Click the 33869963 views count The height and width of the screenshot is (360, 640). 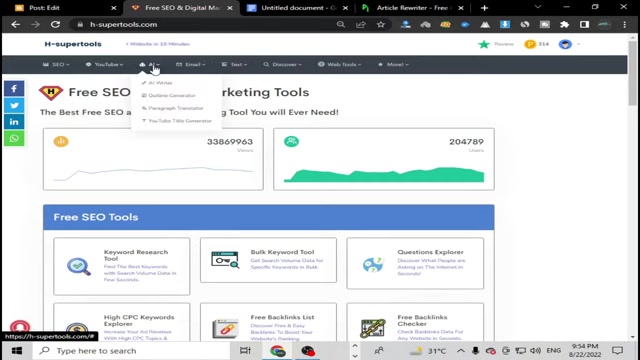click(x=230, y=142)
